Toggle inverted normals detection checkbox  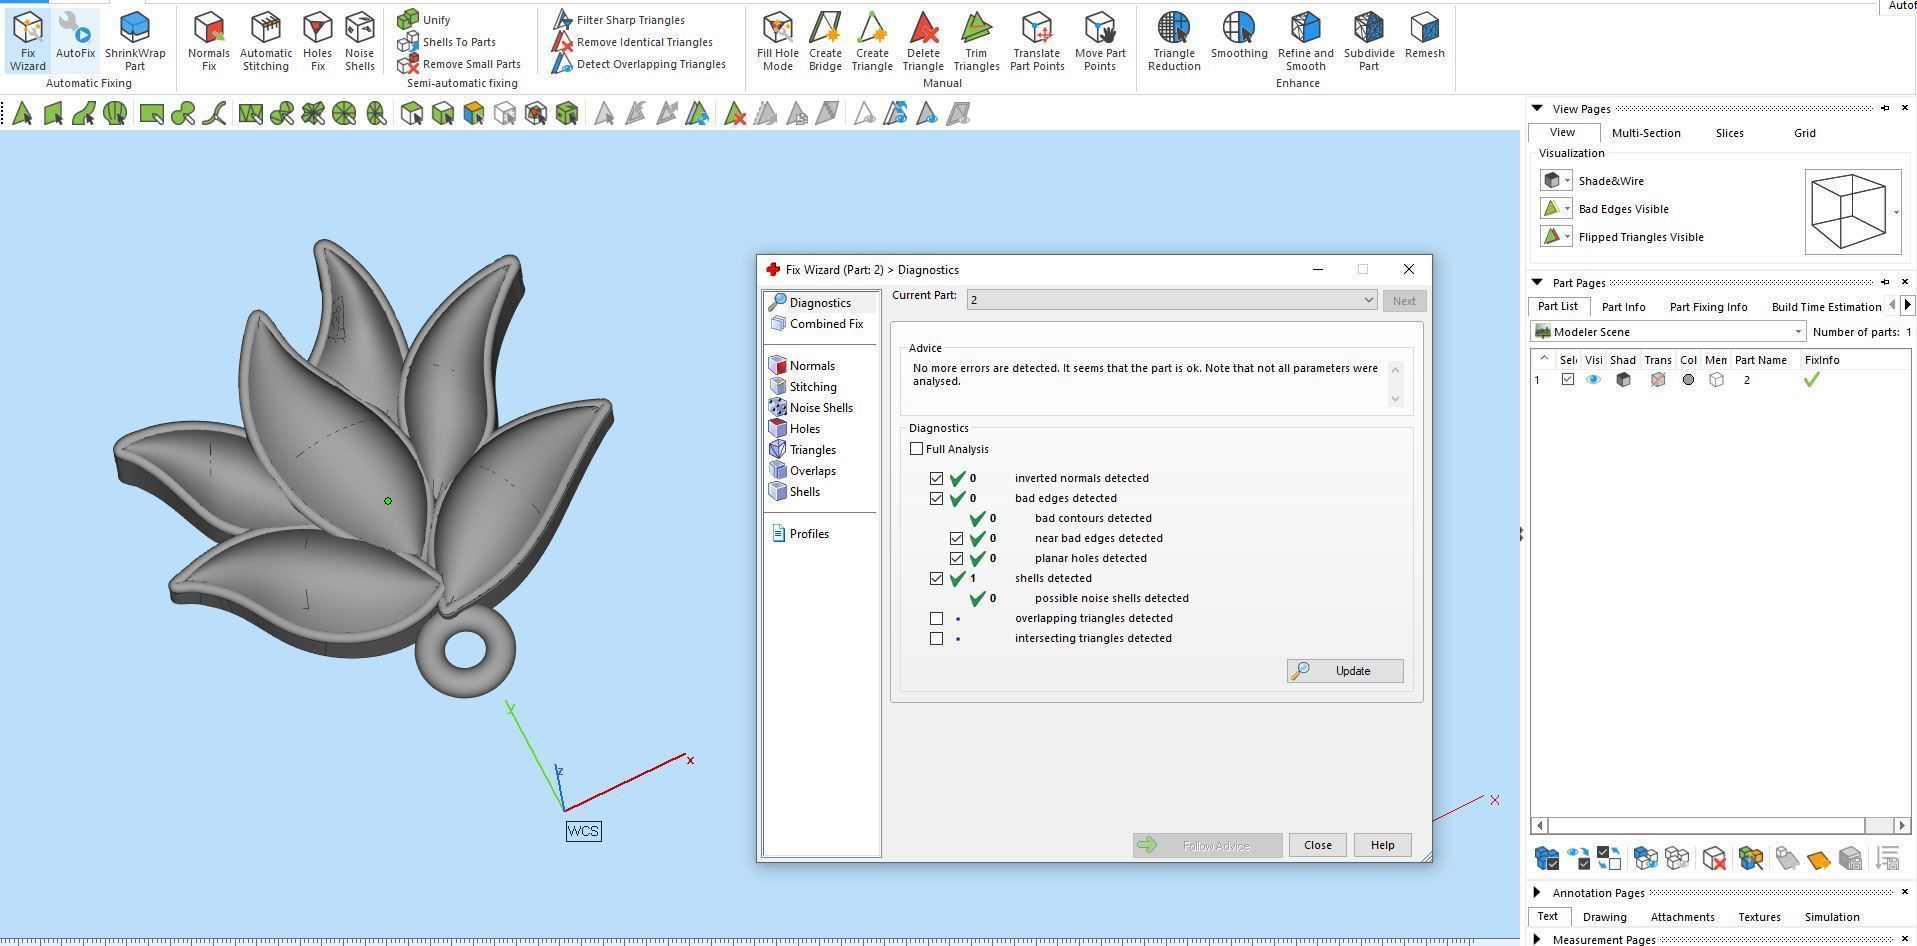pyautogui.click(x=936, y=478)
